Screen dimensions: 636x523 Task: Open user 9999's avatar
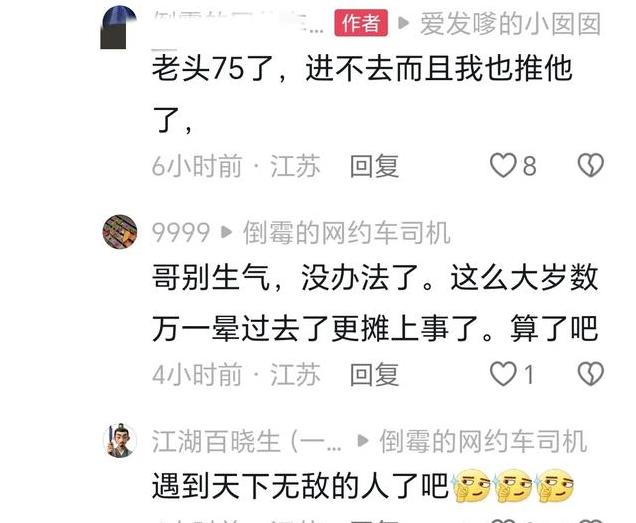(119, 232)
